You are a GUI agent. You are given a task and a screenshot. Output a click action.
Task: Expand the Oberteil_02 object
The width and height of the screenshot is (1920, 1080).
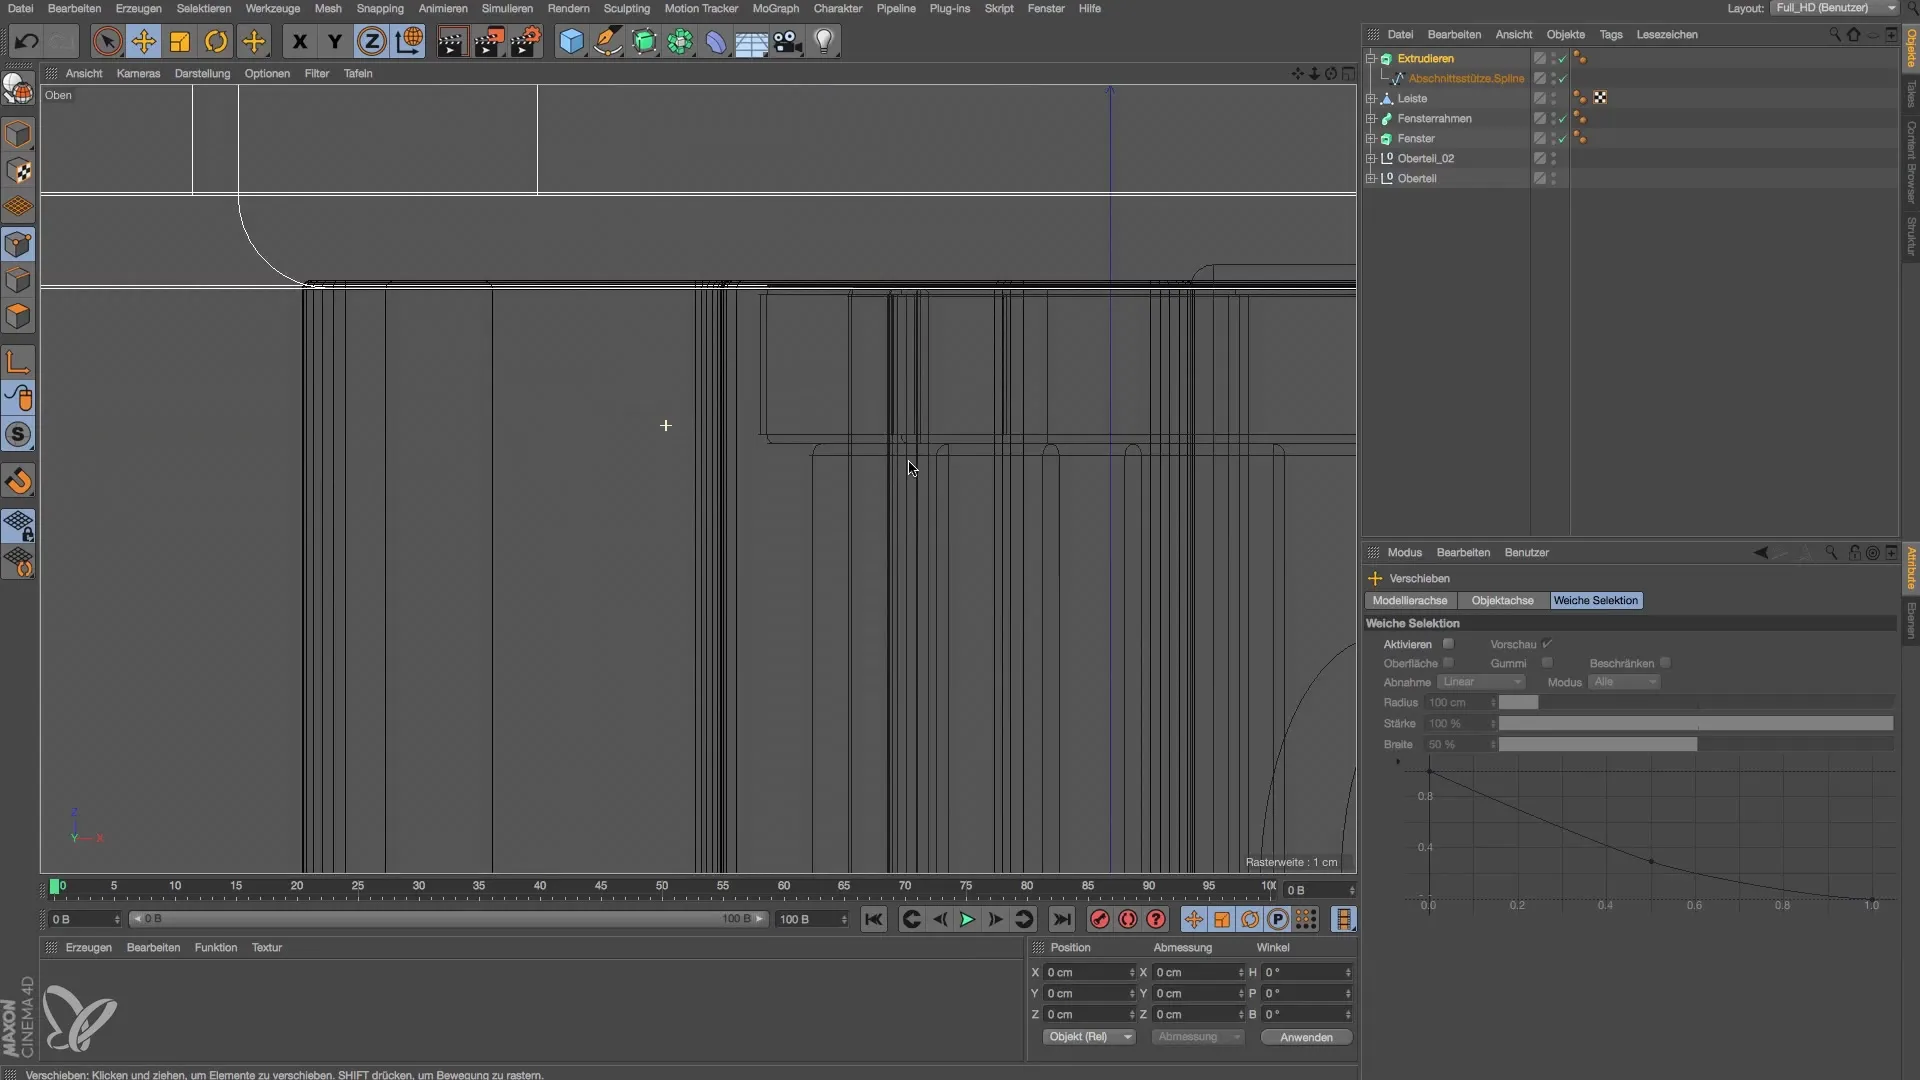pyautogui.click(x=1371, y=158)
